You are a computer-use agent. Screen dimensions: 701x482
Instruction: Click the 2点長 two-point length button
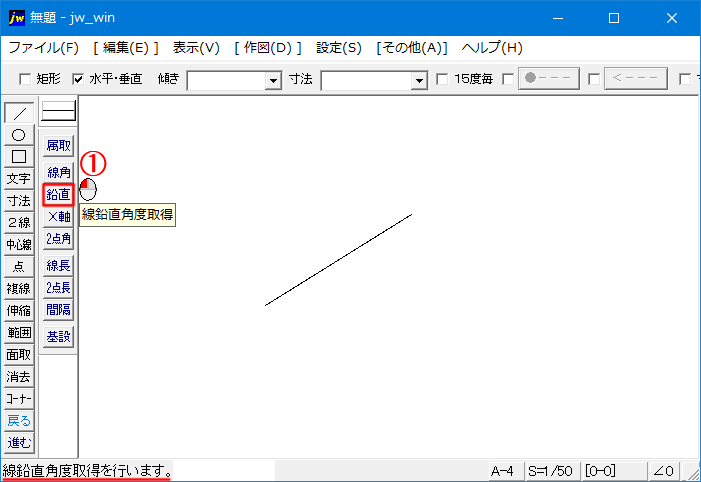click(x=59, y=288)
